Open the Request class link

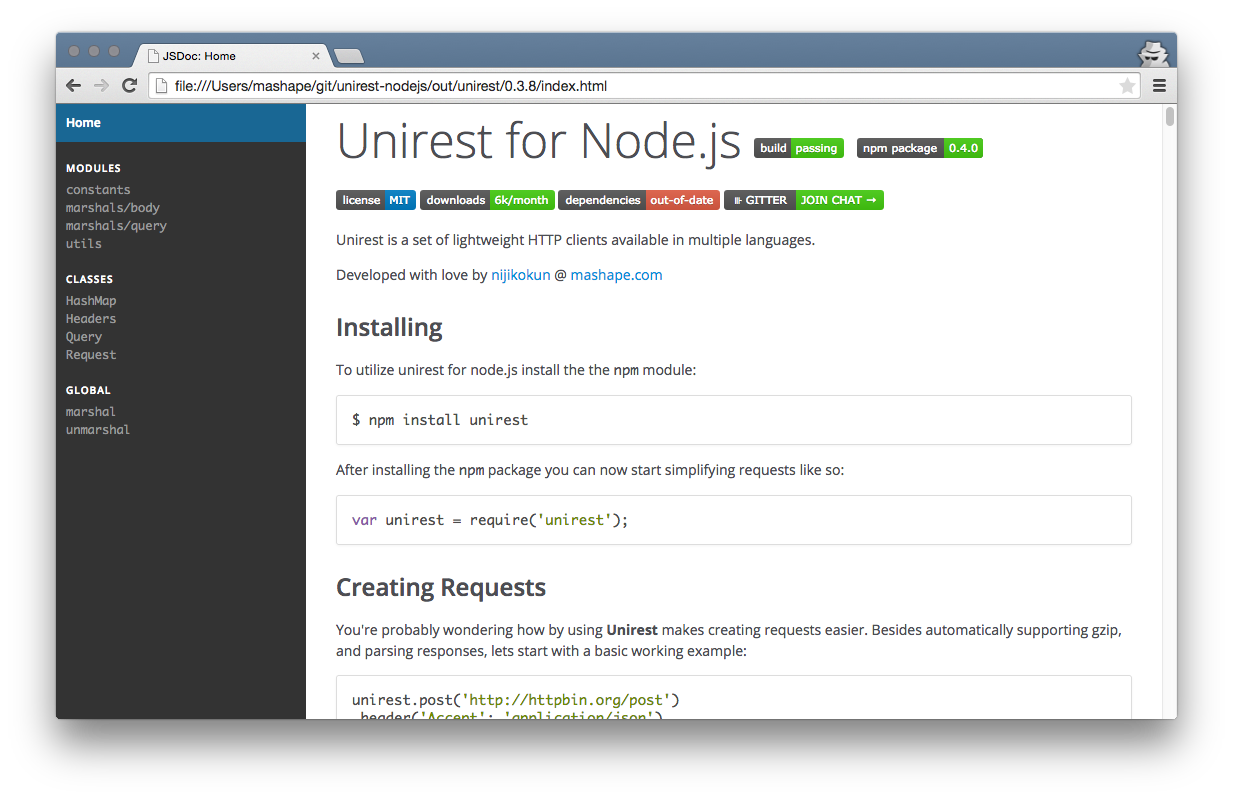[x=91, y=355]
